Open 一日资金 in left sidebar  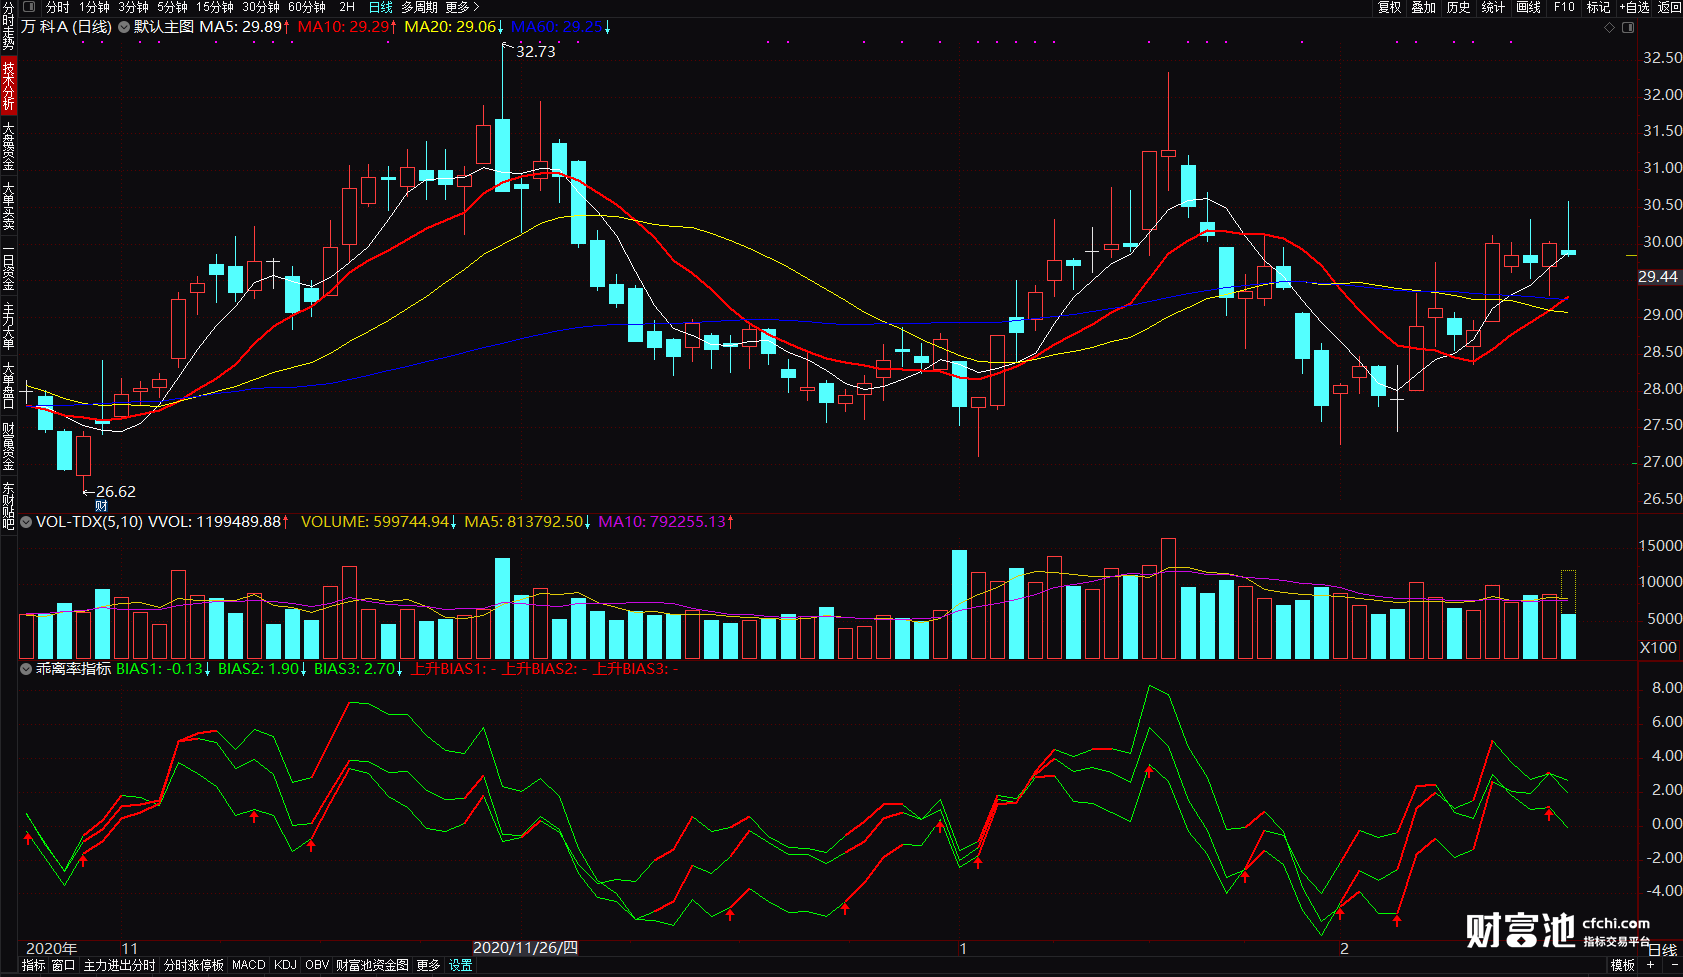coord(8,267)
